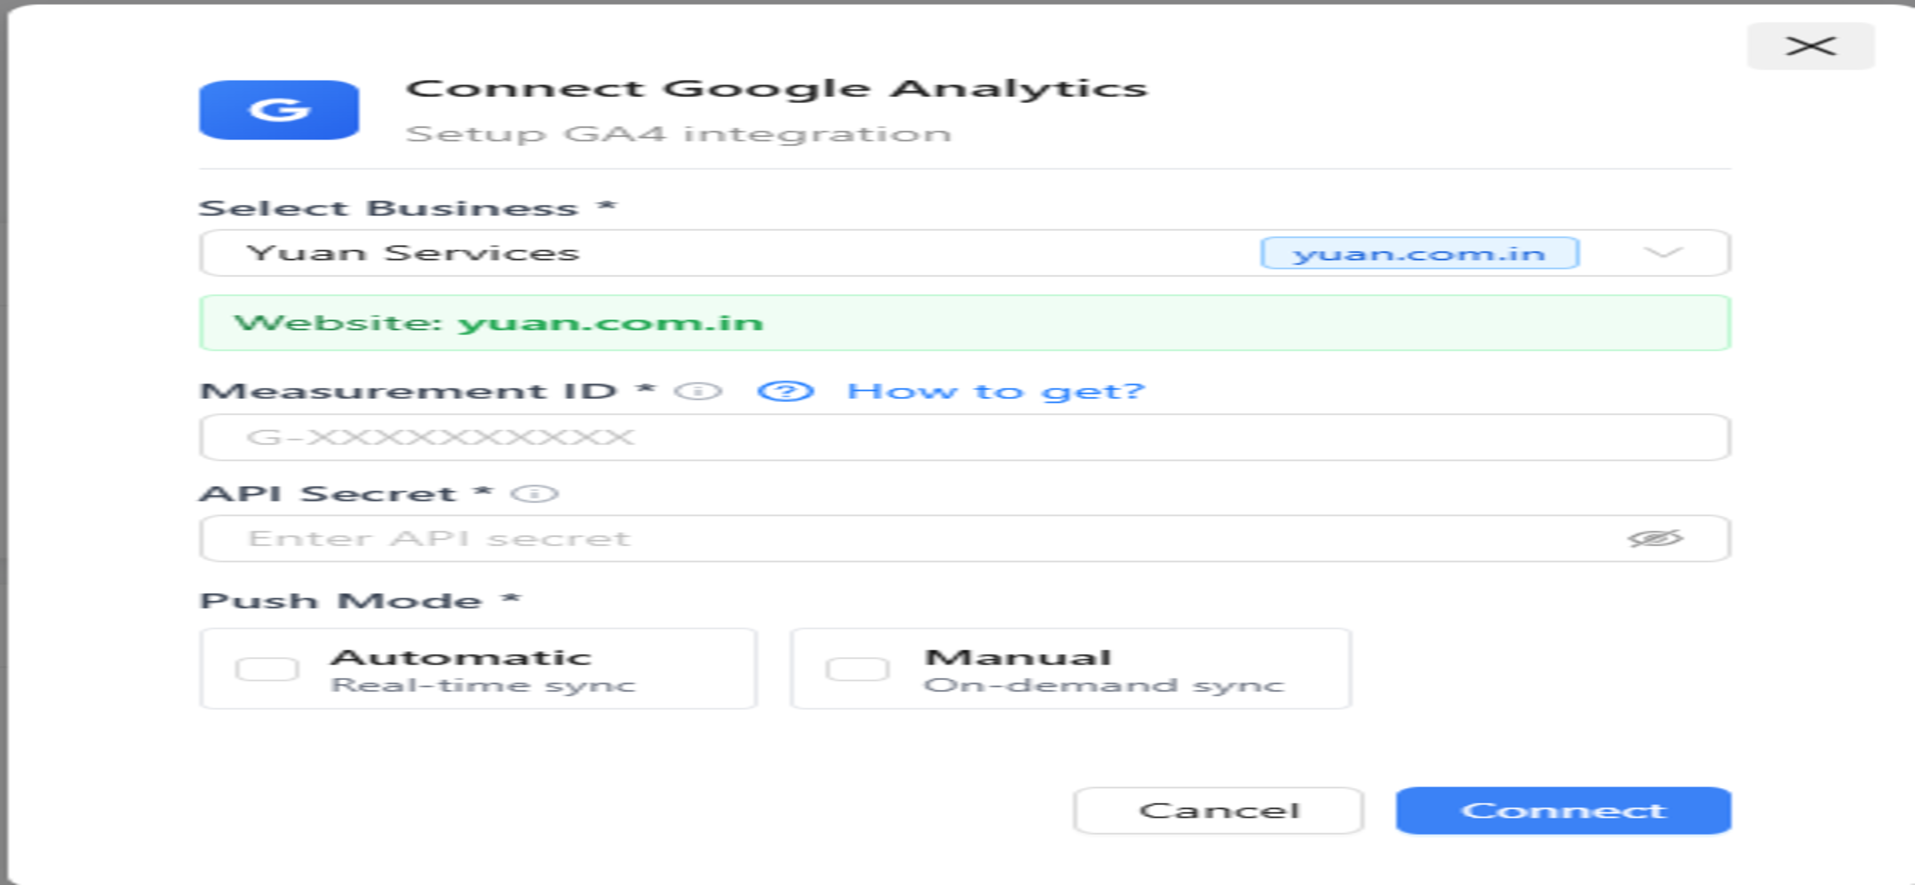The image size is (1915, 885).
Task: Tick the Automatic push mode checkbox
Action: click(x=267, y=669)
